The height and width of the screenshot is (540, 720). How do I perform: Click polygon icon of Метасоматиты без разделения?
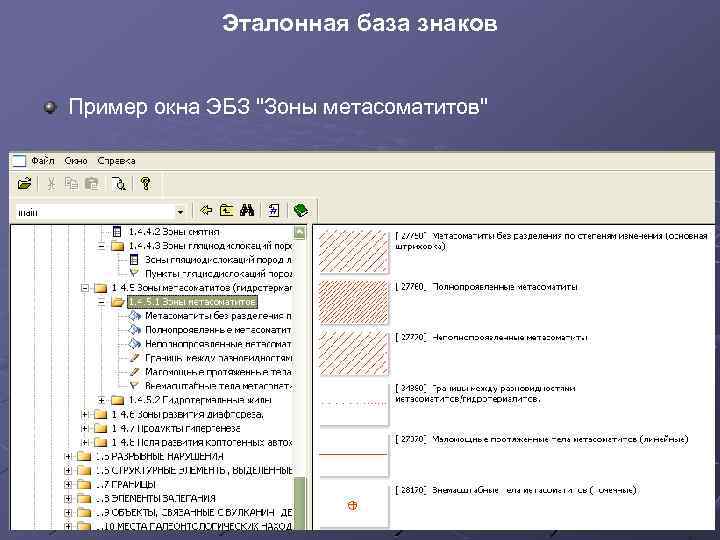pyautogui.click(x=135, y=316)
